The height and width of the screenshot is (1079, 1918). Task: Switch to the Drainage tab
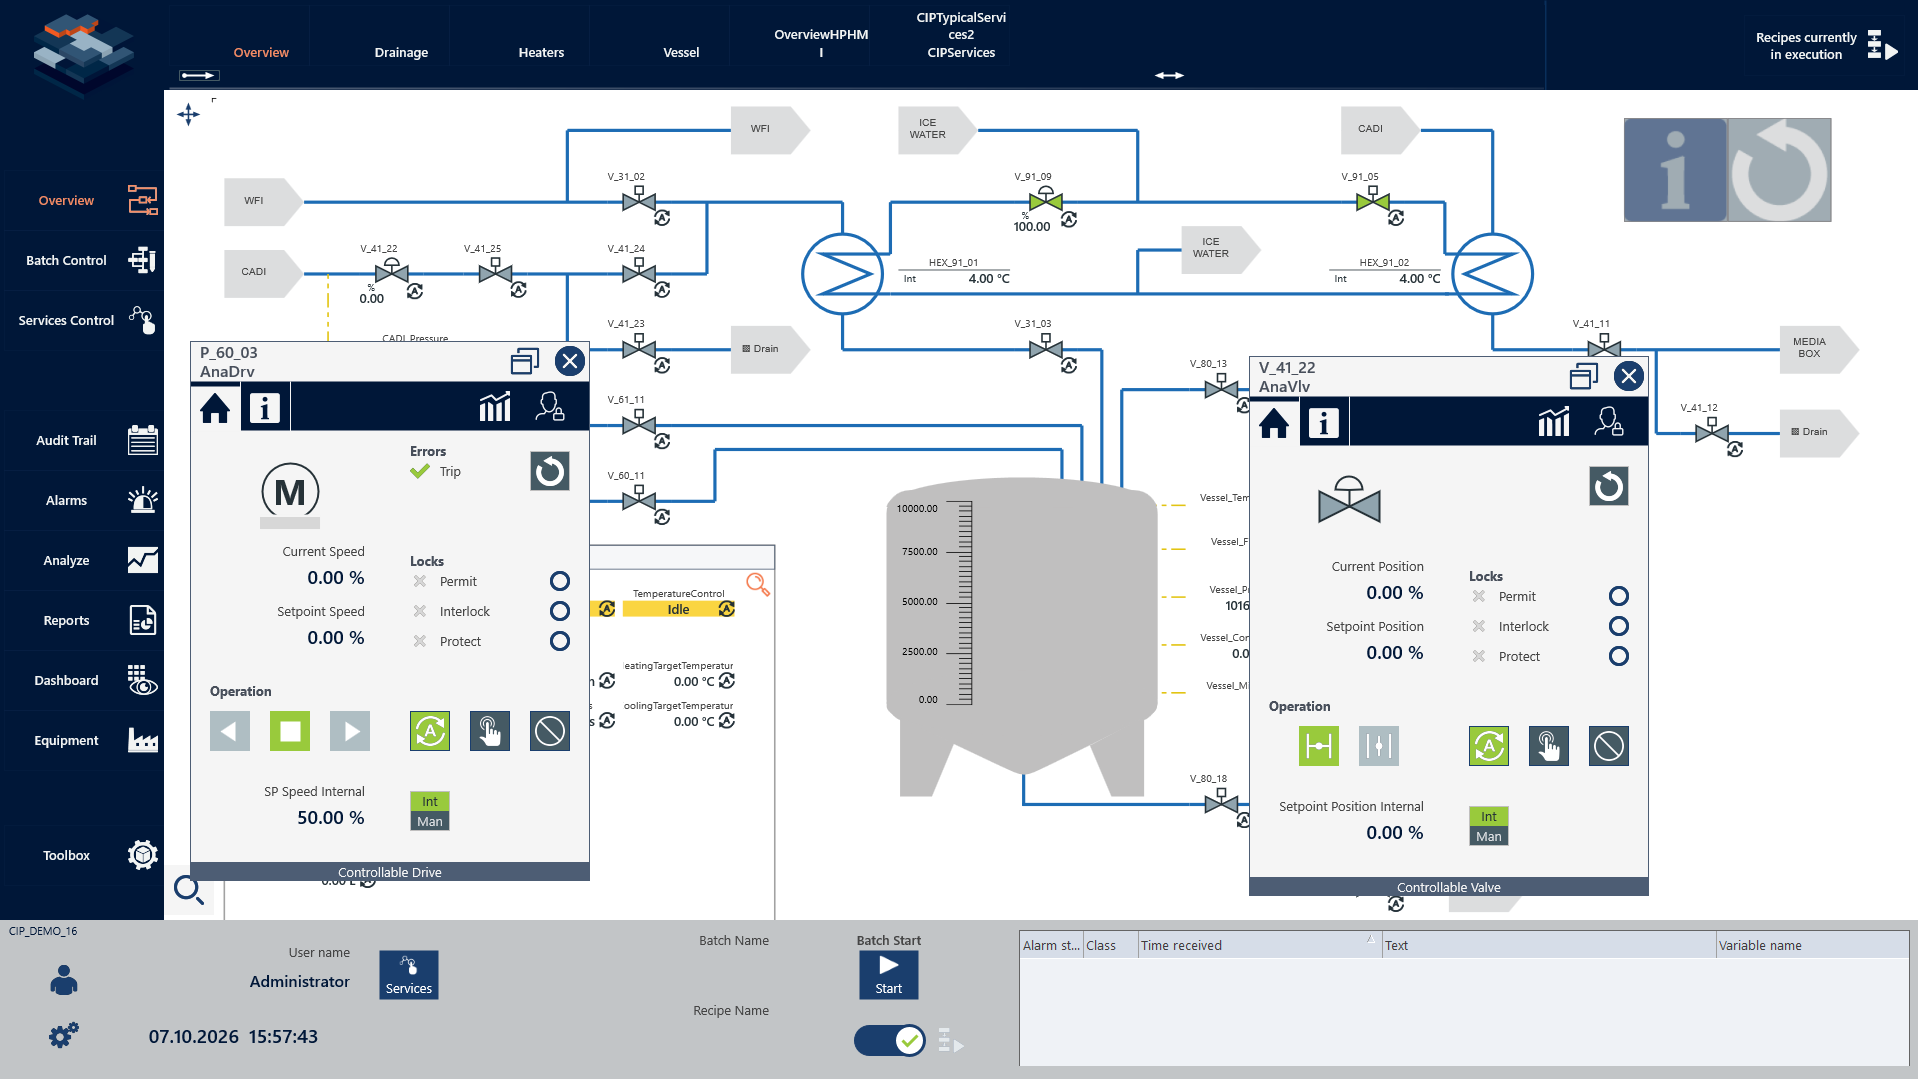coord(401,52)
